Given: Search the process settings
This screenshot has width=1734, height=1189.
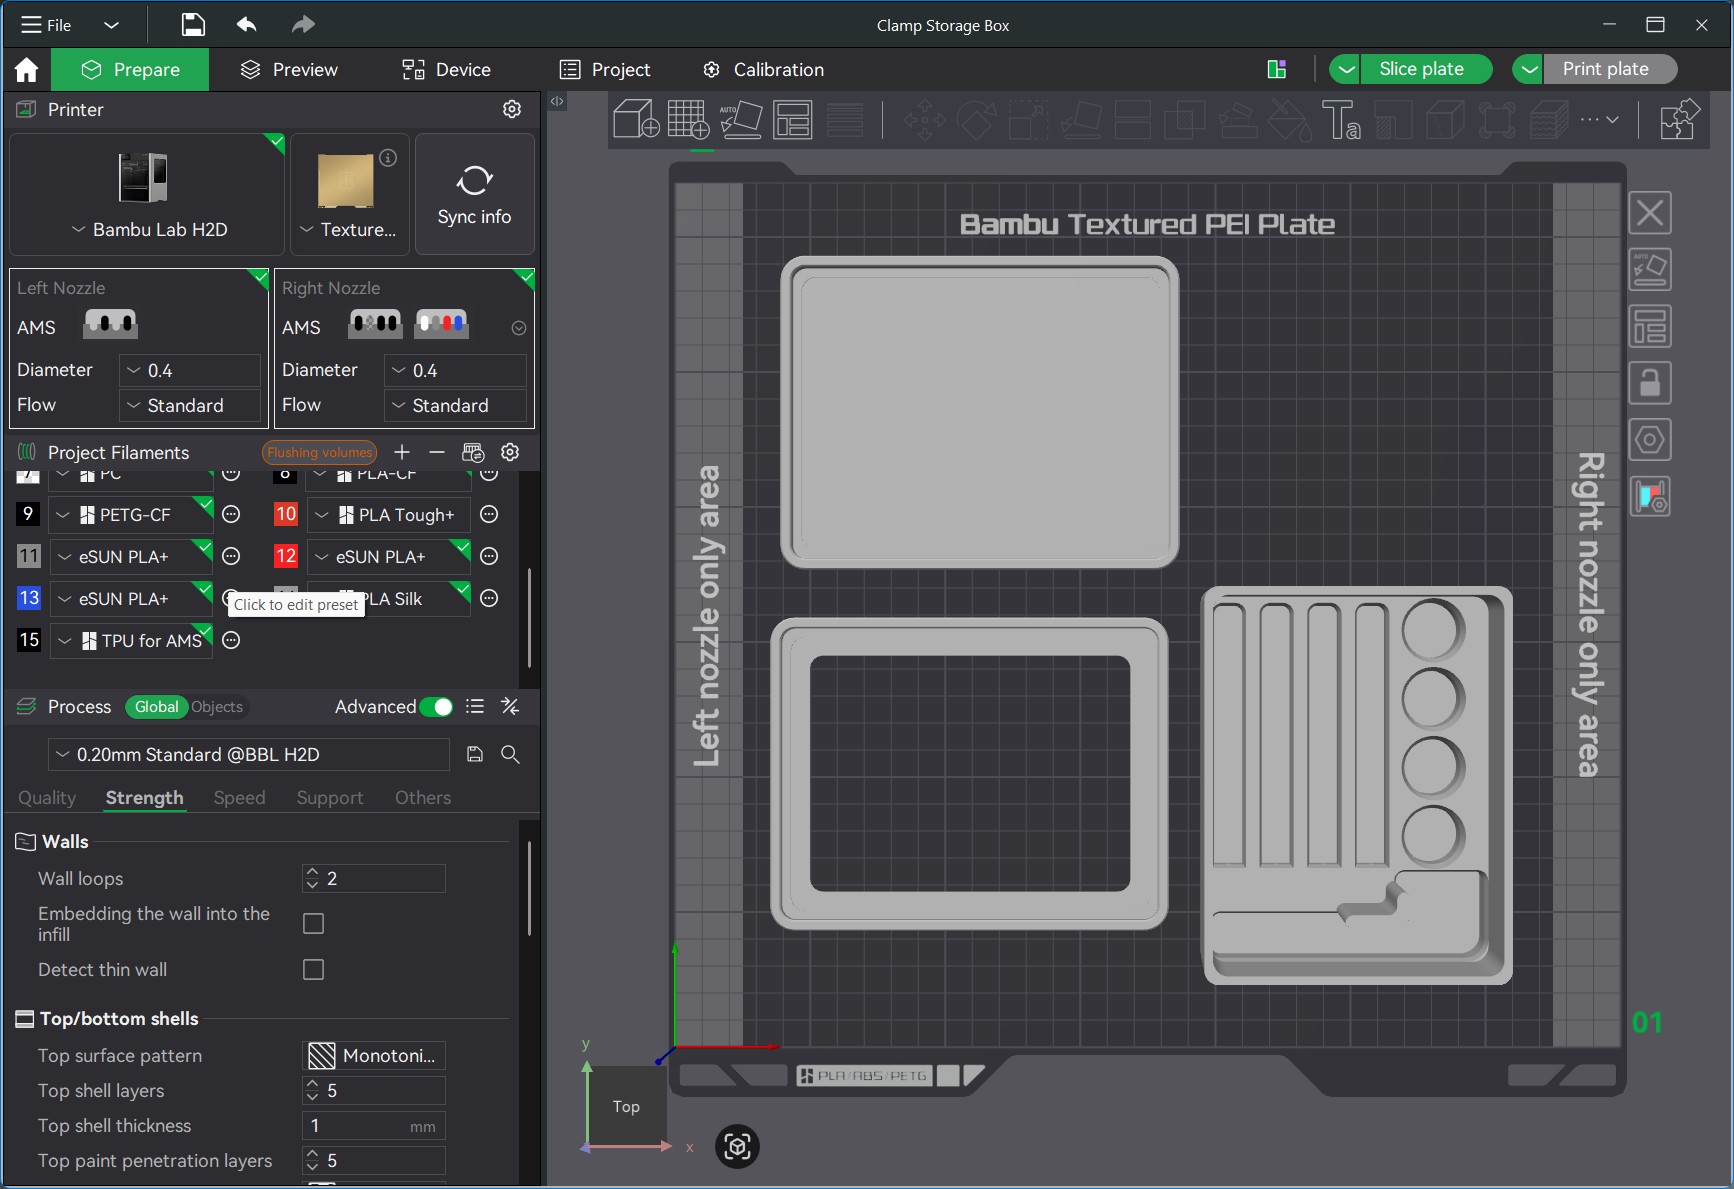Looking at the screenshot, I should coord(510,754).
